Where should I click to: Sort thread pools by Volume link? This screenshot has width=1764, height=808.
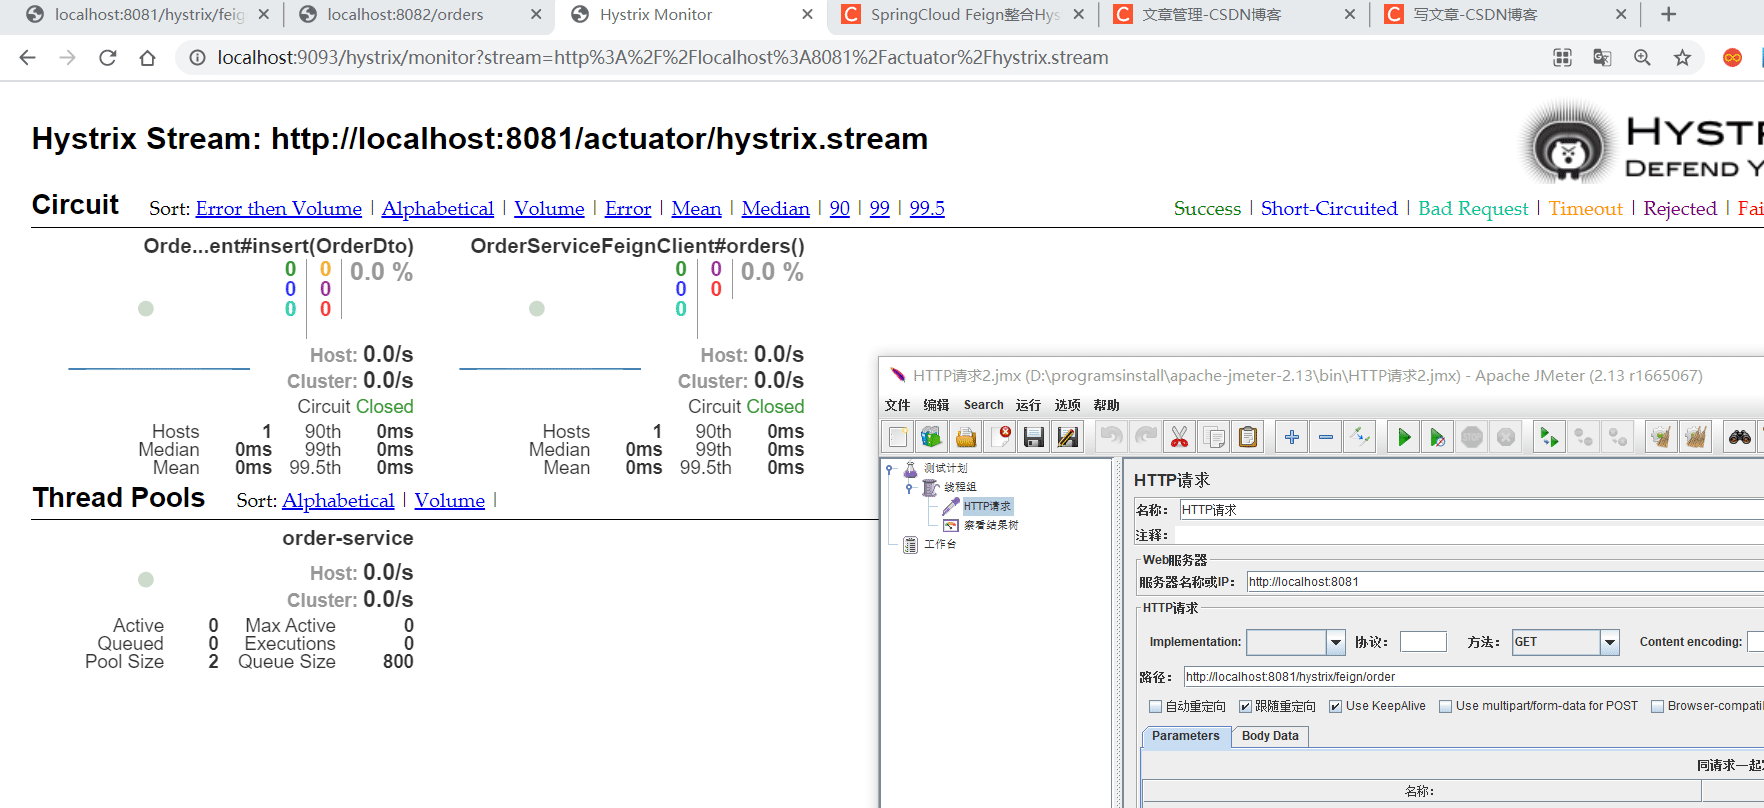tap(450, 500)
